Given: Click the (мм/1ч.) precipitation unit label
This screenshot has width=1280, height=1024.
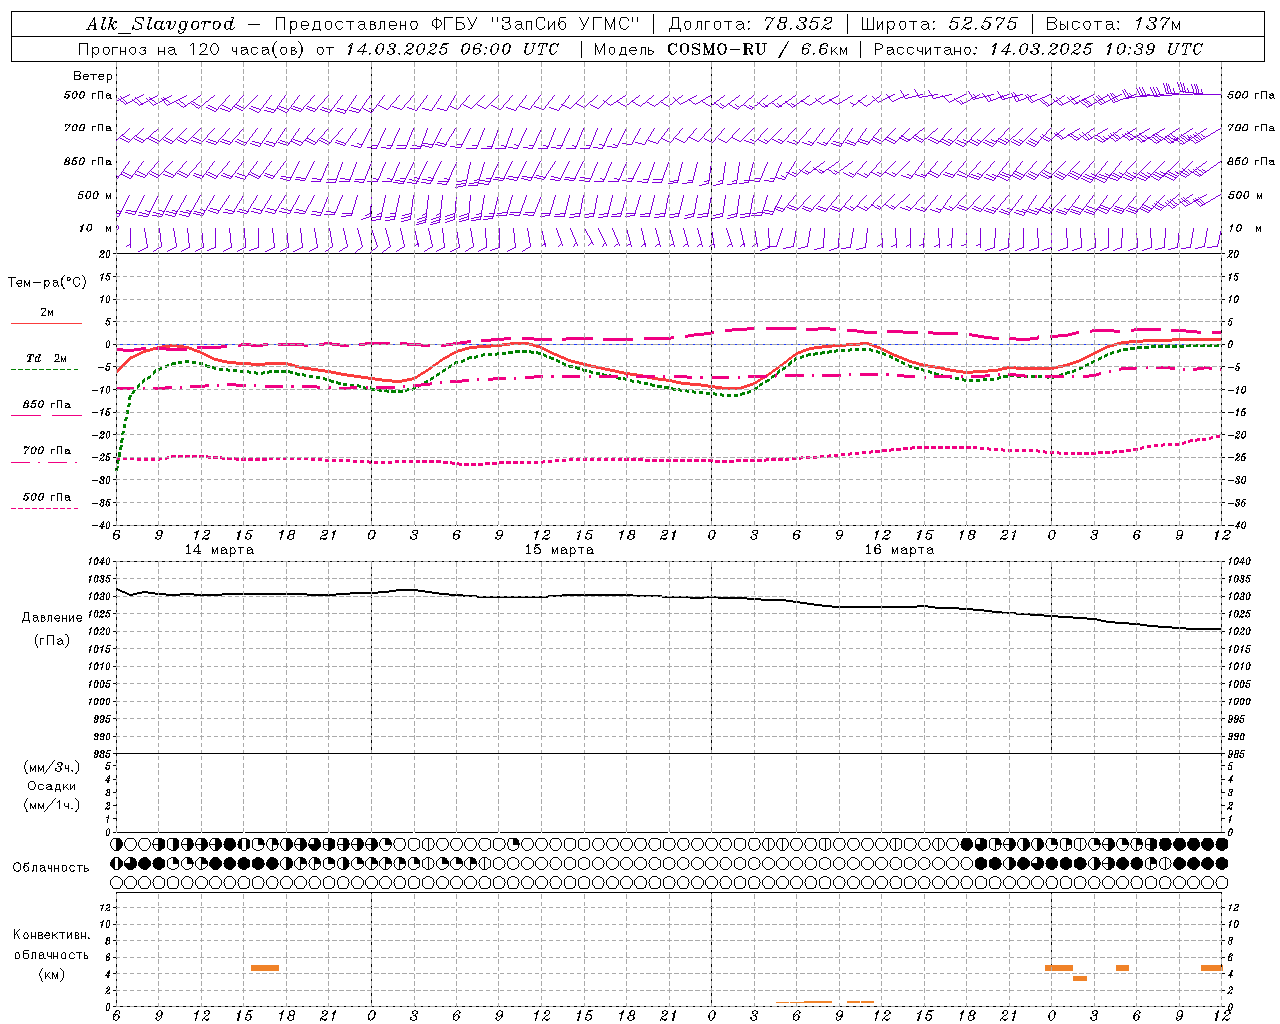Looking at the screenshot, I should pos(52,805).
